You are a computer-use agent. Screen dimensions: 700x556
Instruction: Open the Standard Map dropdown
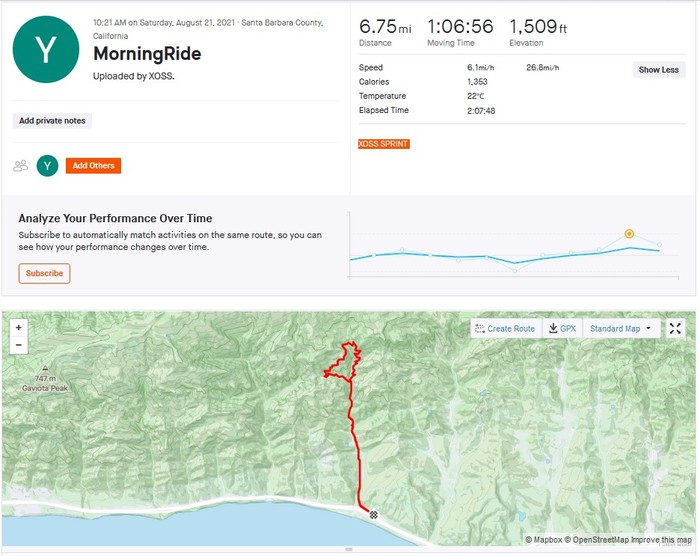(x=620, y=328)
